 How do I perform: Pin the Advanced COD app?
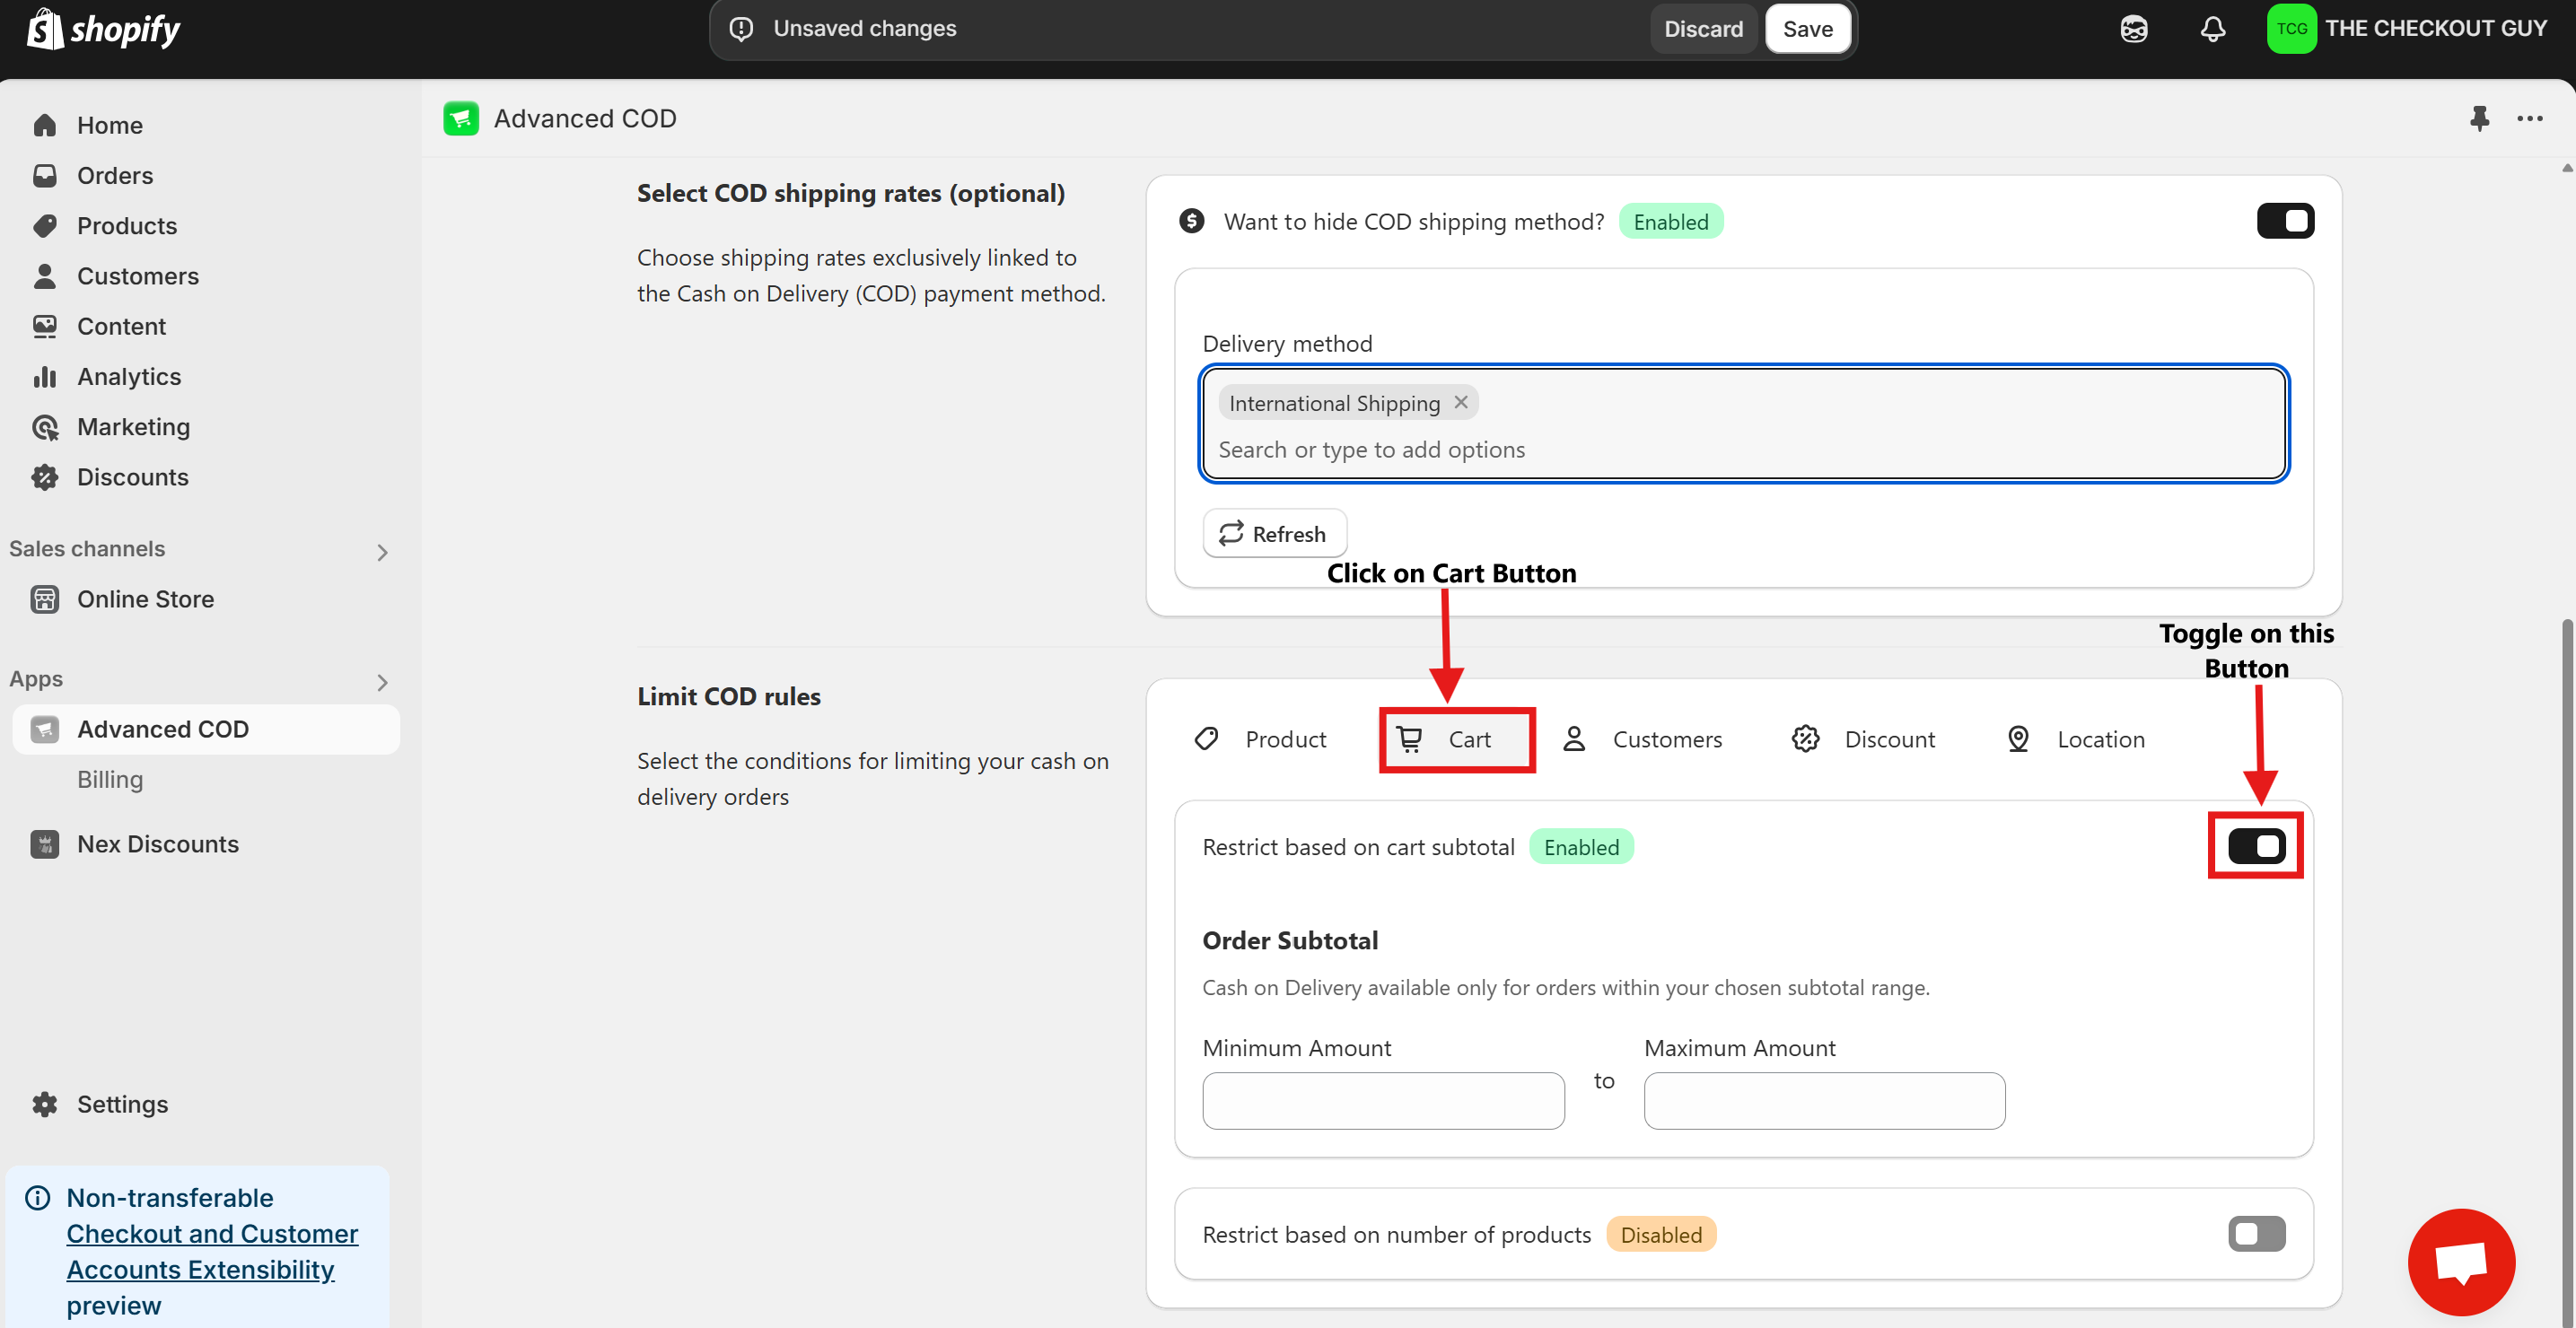point(2479,118)
